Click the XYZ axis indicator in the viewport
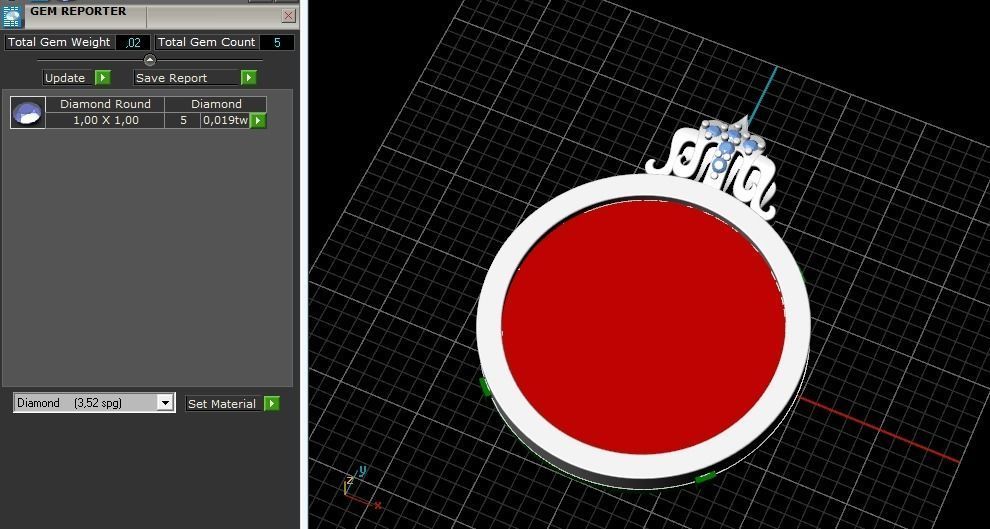Viewport: 990px width, 529px height. click(361, 487)
